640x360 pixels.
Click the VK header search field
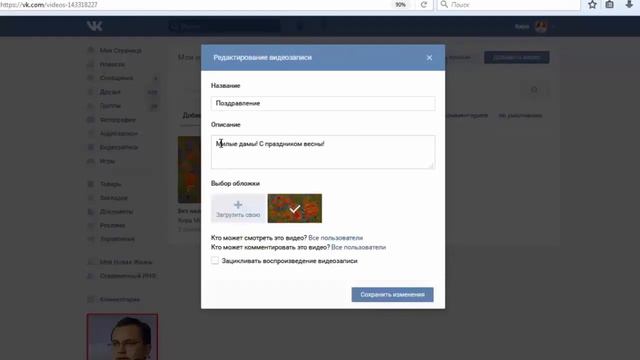pyautogui.click(x=224, y=27)
